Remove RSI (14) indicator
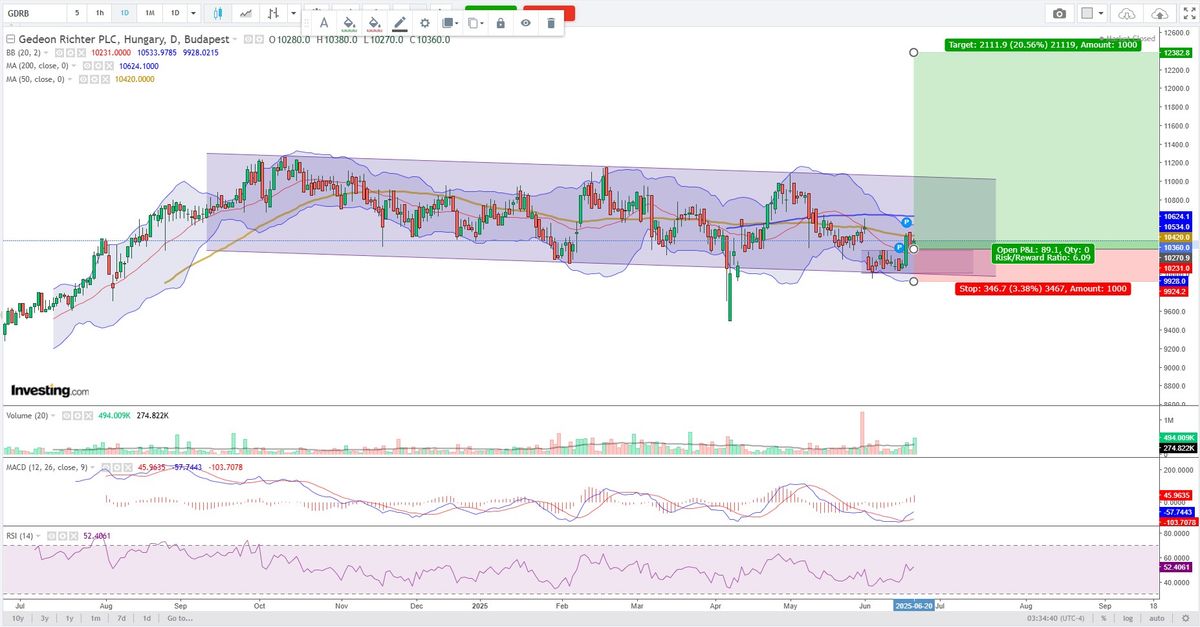The width and height of the screenshot is (1200, 627). click(73, 536)
